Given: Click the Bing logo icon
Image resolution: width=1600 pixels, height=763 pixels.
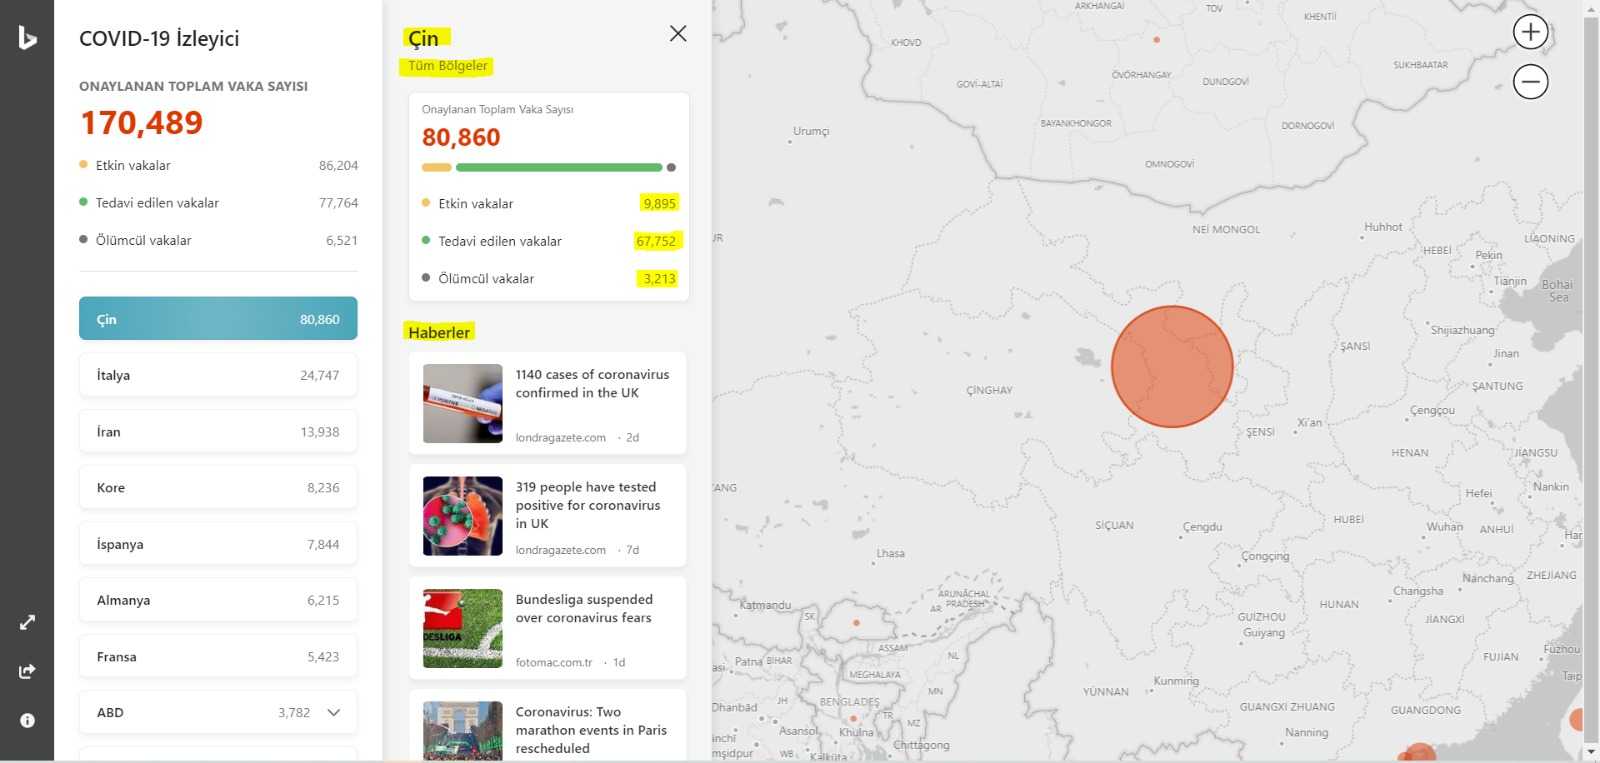Looking at the screenshot, I should (x=27, y=38).
